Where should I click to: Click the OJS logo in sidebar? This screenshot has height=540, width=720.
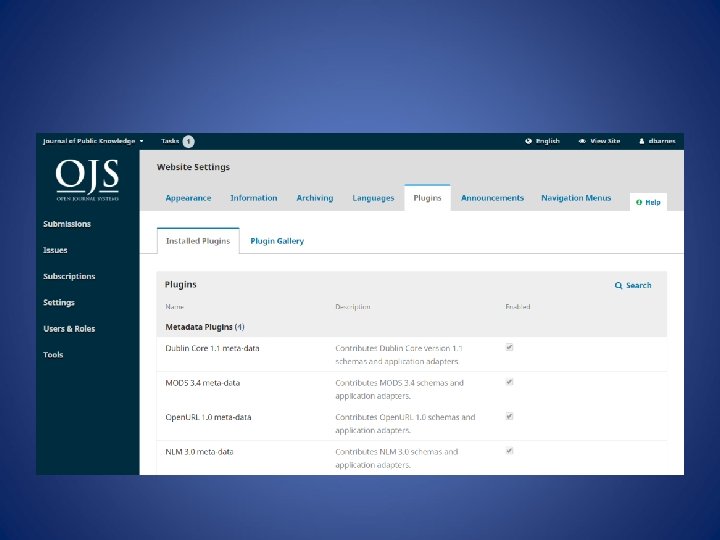coord(87,180)
